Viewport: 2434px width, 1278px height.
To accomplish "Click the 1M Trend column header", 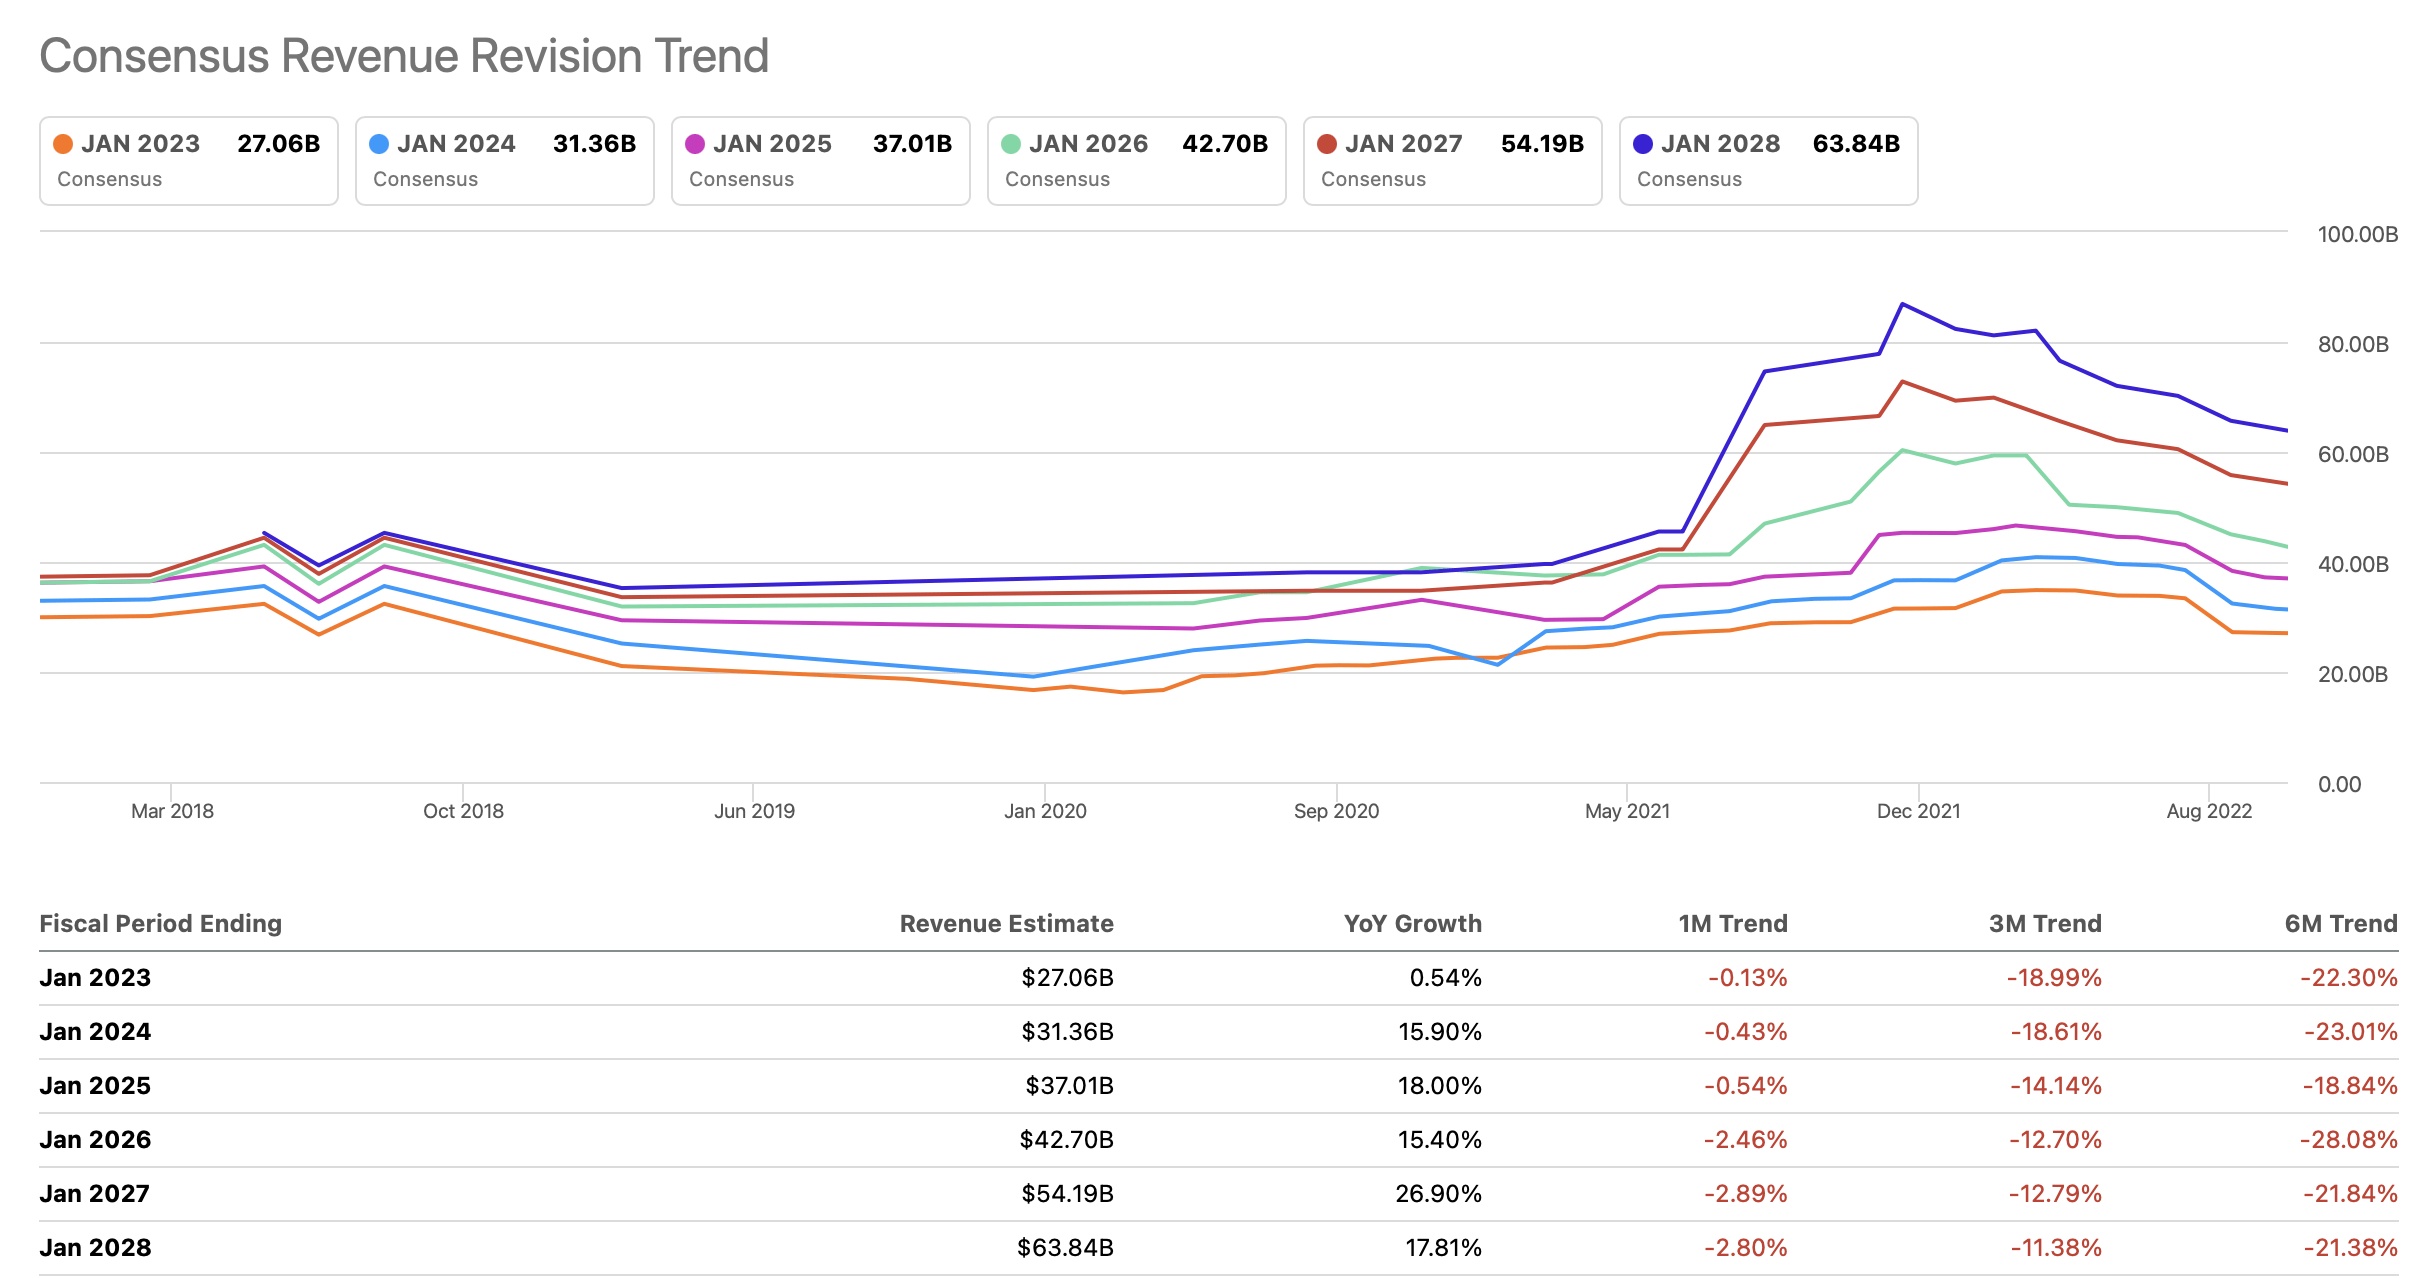I will [1732, 923].
